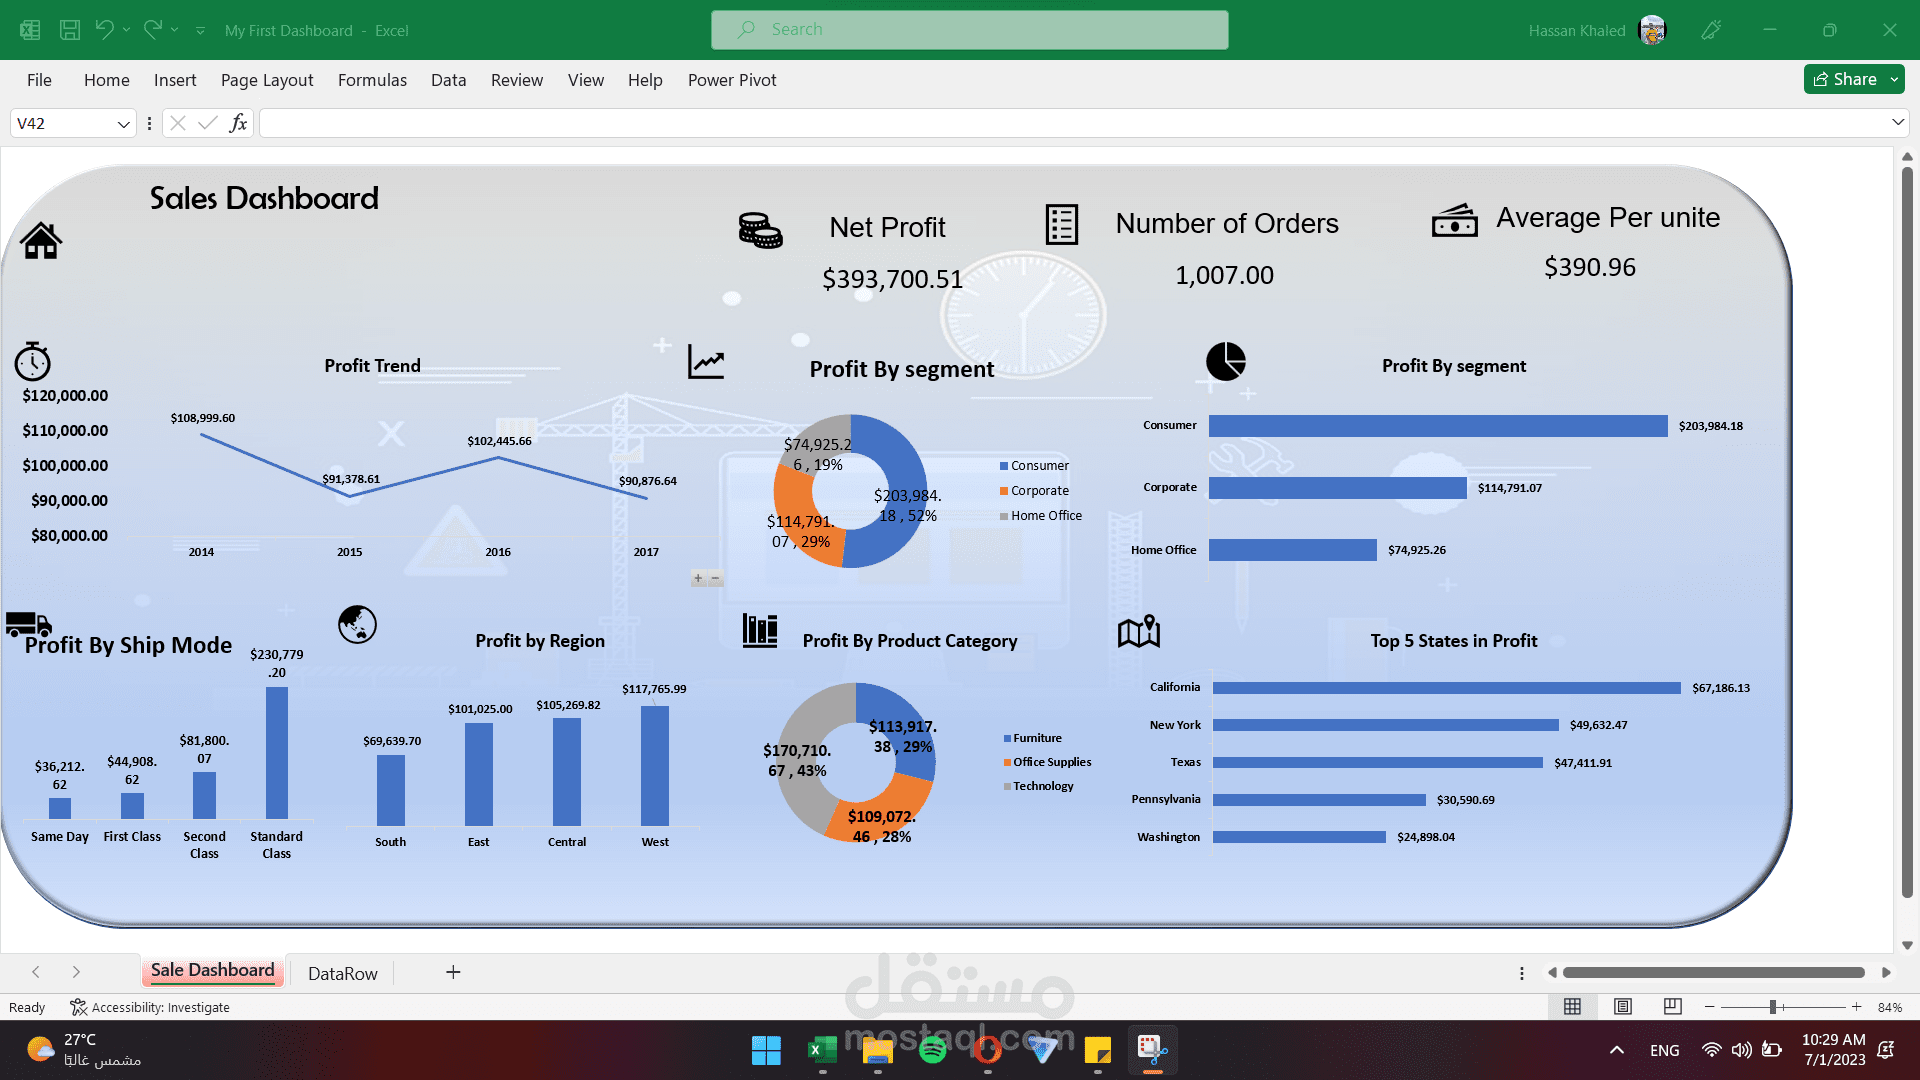Image resolution: width=1920 pixels, height=1080 pixels.
Task: Open the Power Pivot tab
Action: click(x=732, y=80)
